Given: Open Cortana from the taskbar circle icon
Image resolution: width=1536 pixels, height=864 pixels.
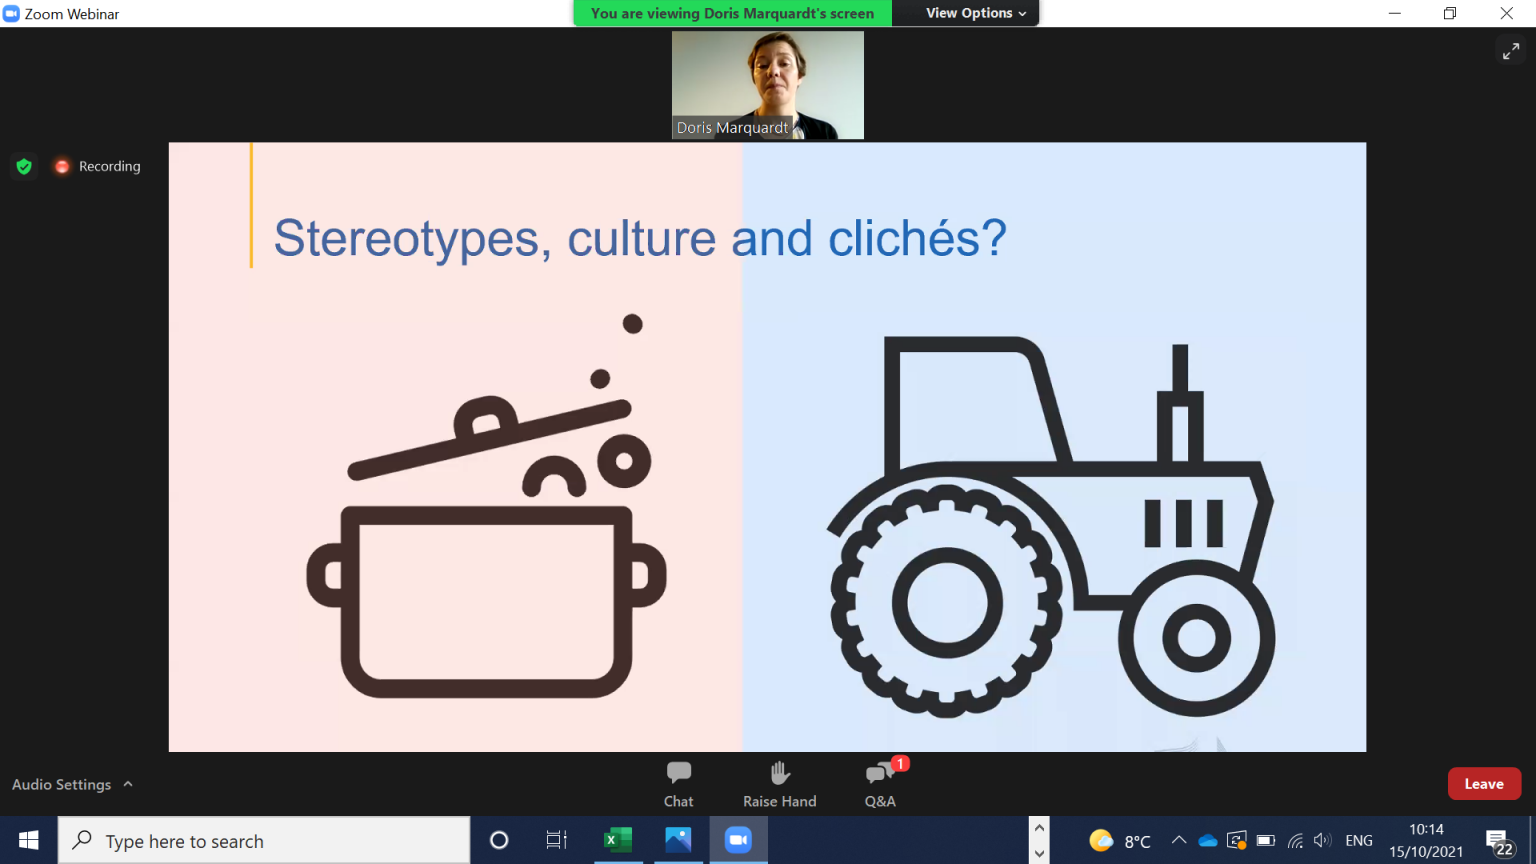Looking at the screenshot, I should click(x=499, y=840).
